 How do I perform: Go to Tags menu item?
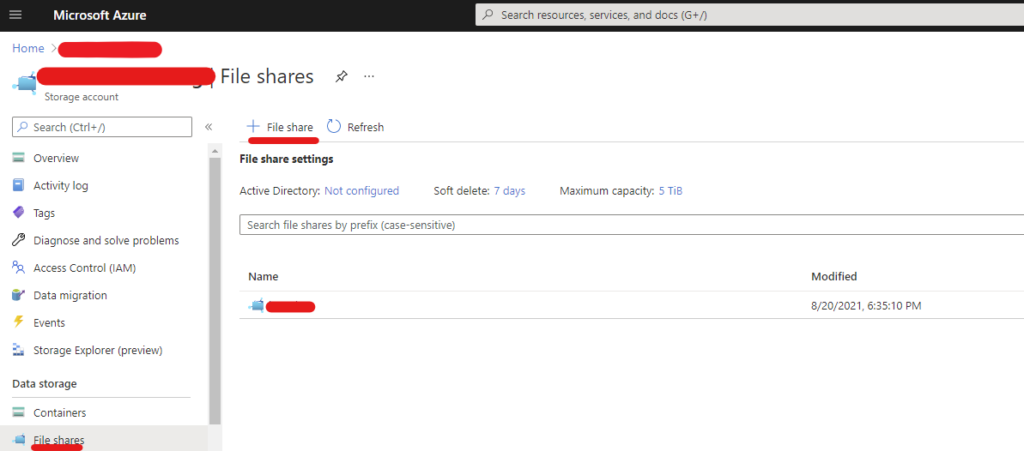coord(44,213)
